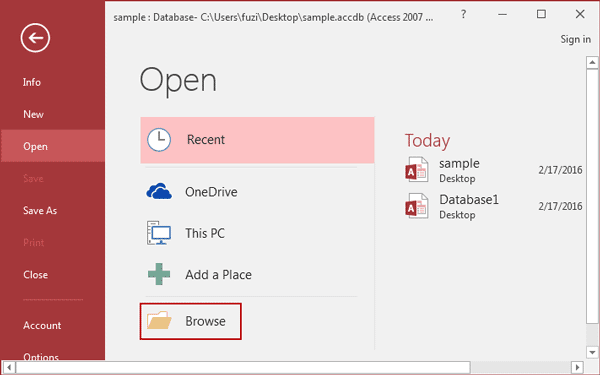This screenshot has height=375, width=600.
Task: Close the Access window with X
Action: coord(580,14)
